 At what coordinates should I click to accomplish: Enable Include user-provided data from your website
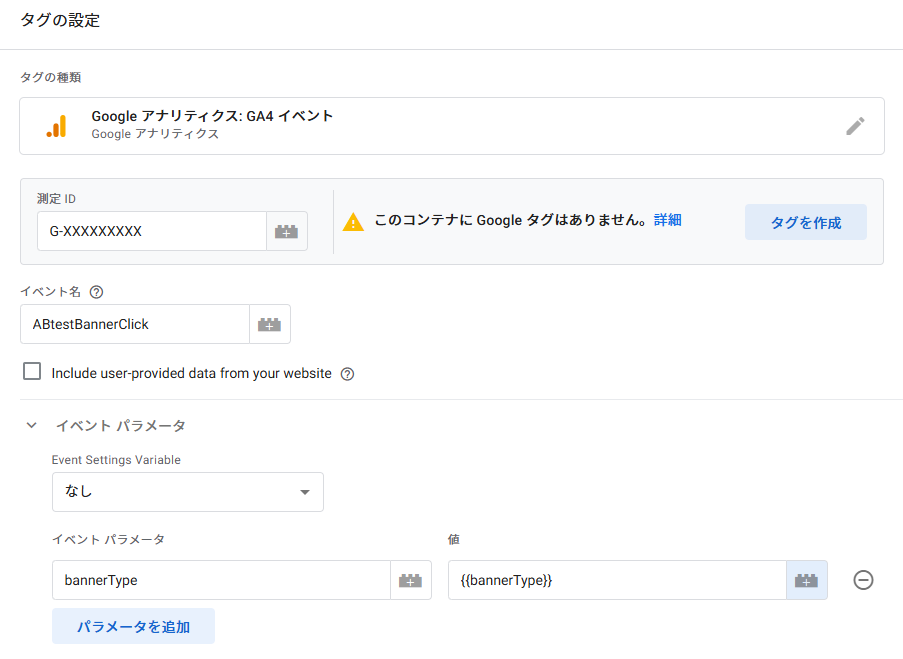point(33,372)
